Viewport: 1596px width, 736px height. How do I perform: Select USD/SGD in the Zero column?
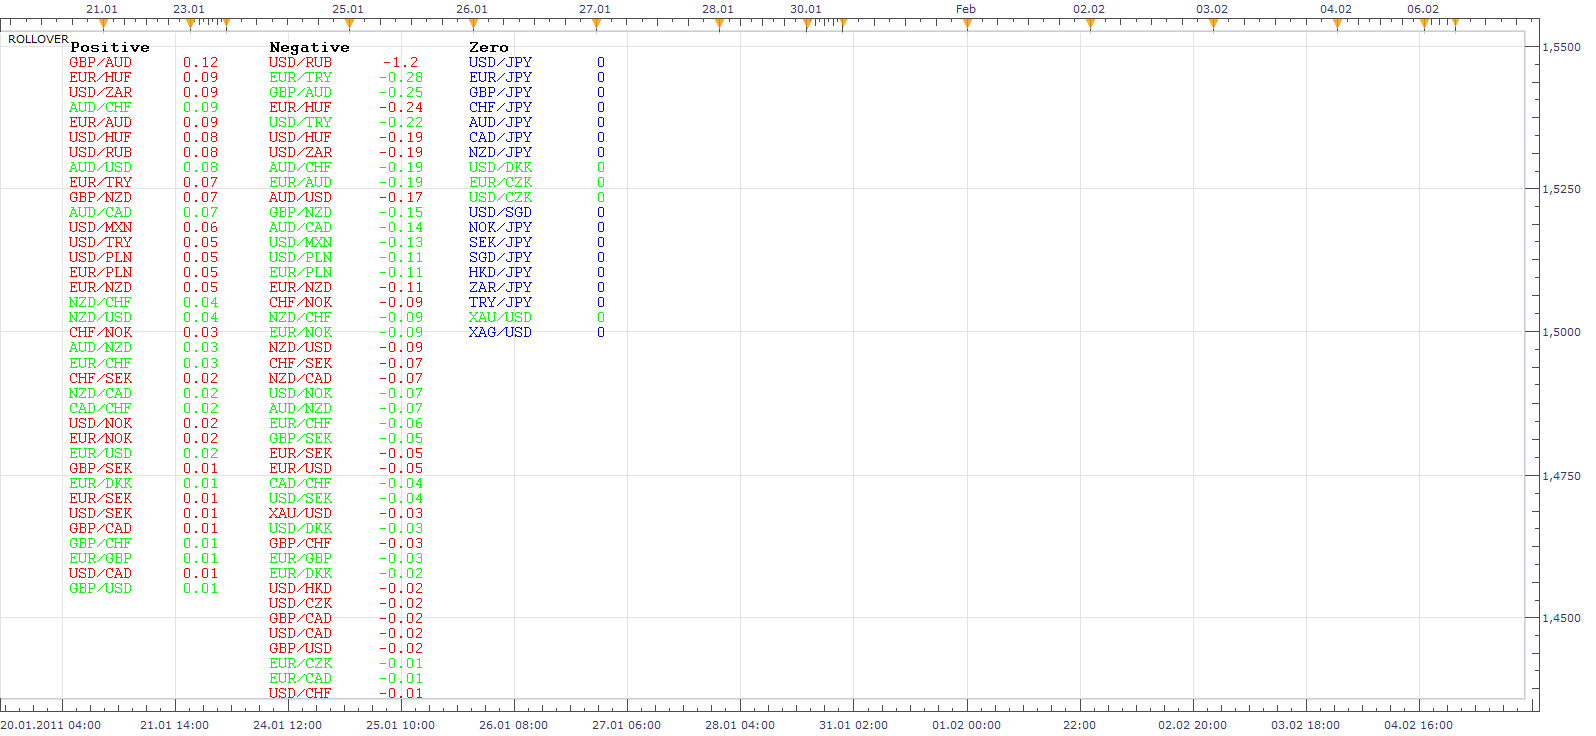(x=500, y=212)
